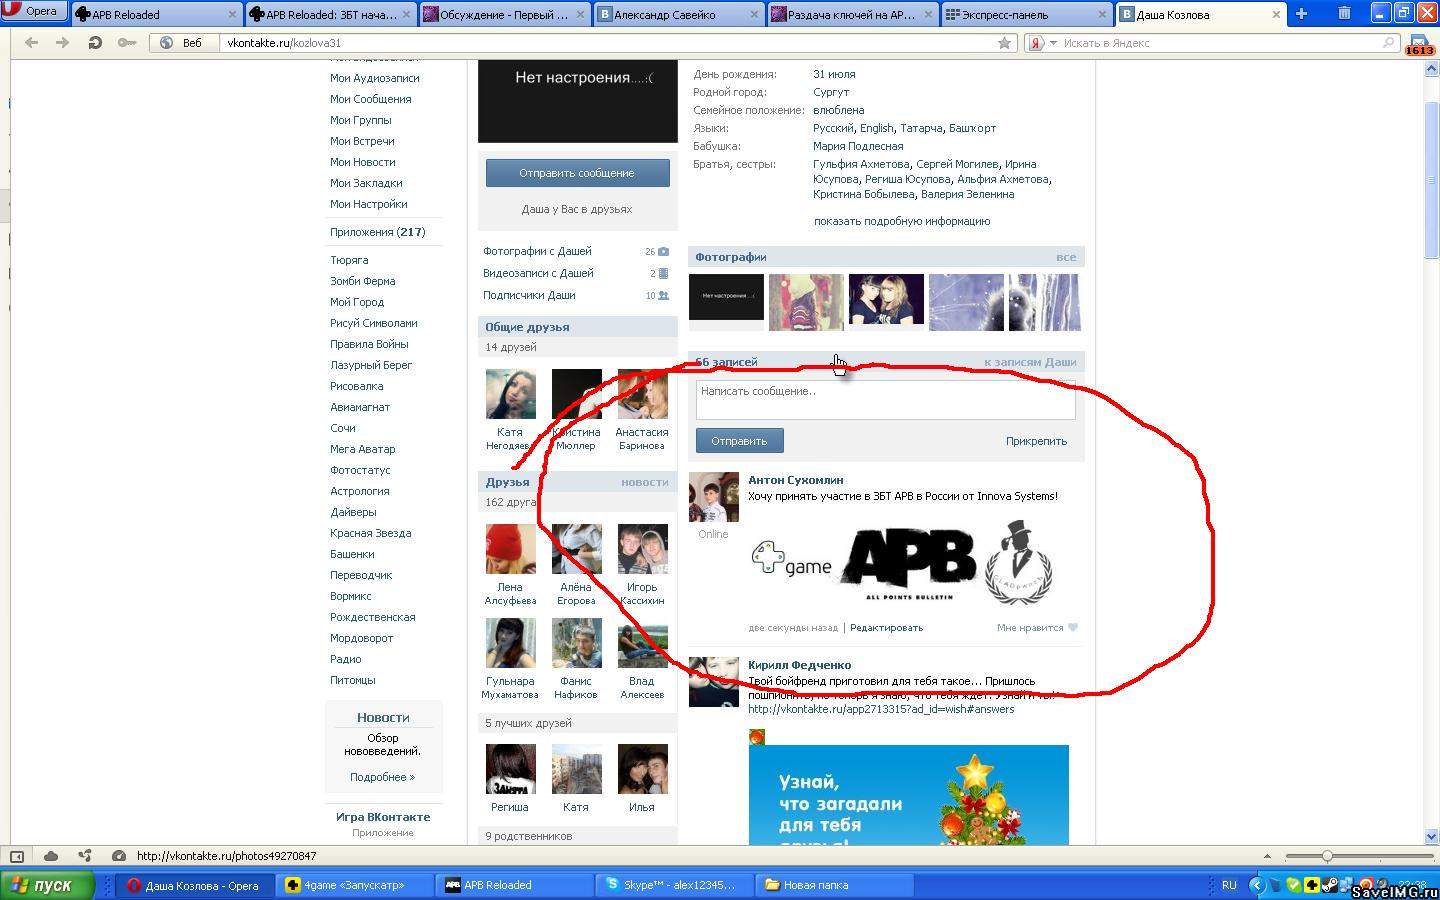Click the Отправить wall post button
The width and height of the screenshot is (1440, 900).
pyautogui.click(x=739, y=441)
